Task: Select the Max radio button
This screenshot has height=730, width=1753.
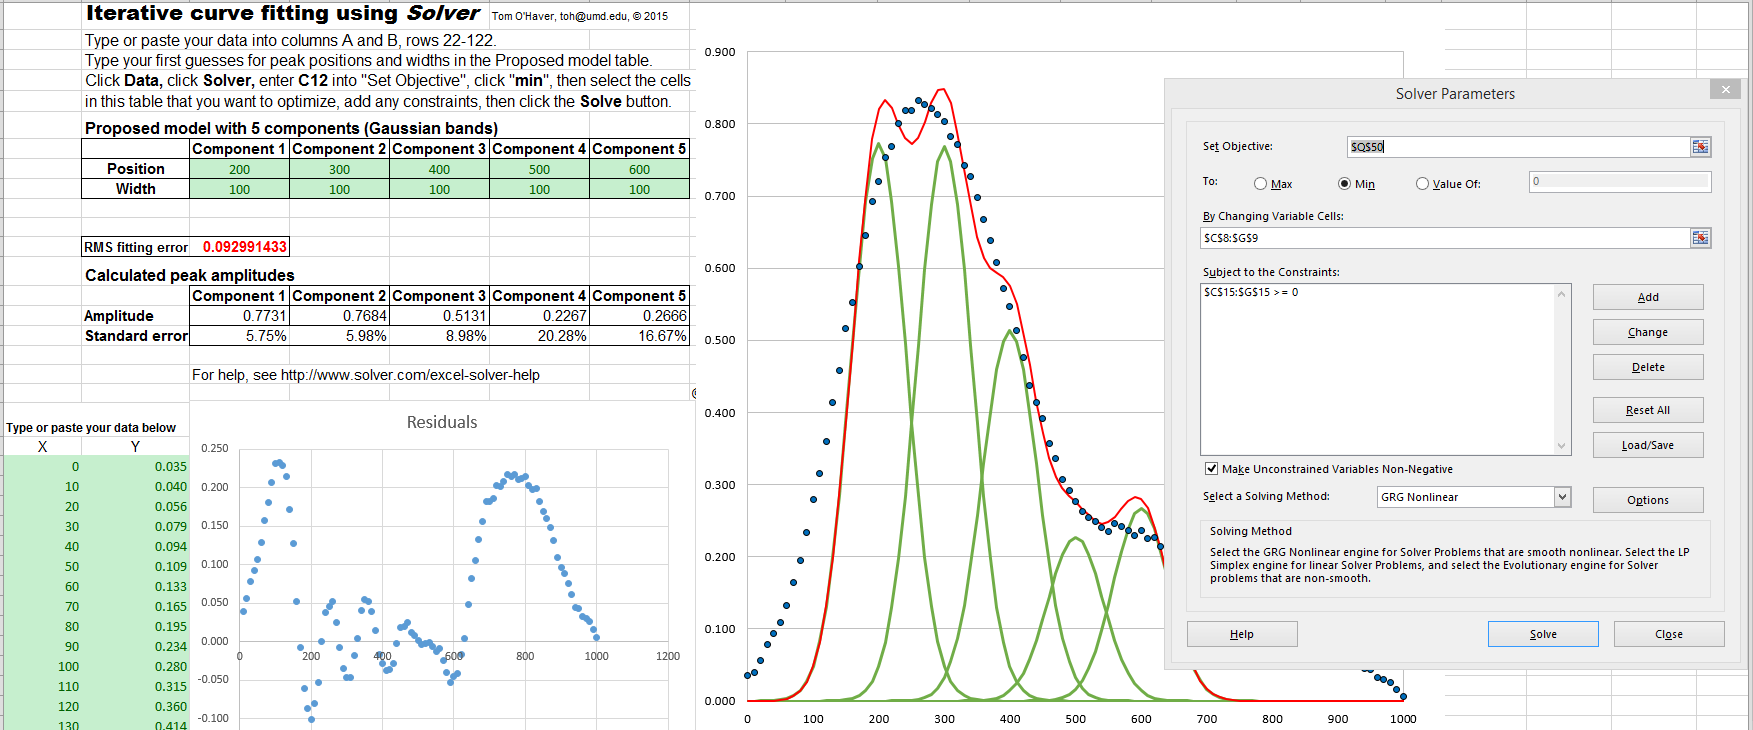Action: coord(1261,184)
